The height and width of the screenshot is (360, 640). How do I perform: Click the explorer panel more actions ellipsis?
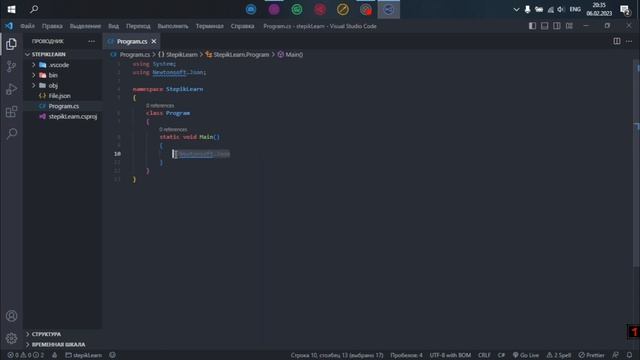point(91,41)
